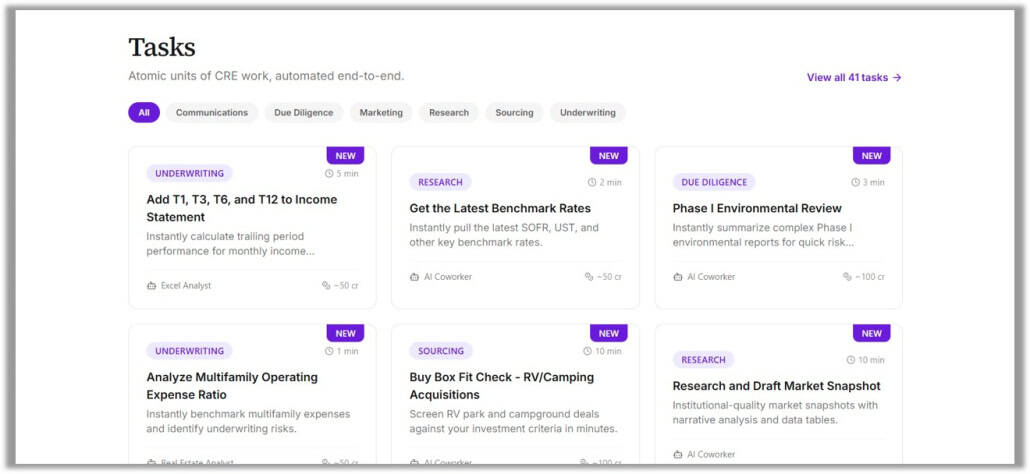Viewport: 1030px width, 474px height.
Task: Click AI Coworker icon on Phase I Environmental card
Action: (677, 277)
